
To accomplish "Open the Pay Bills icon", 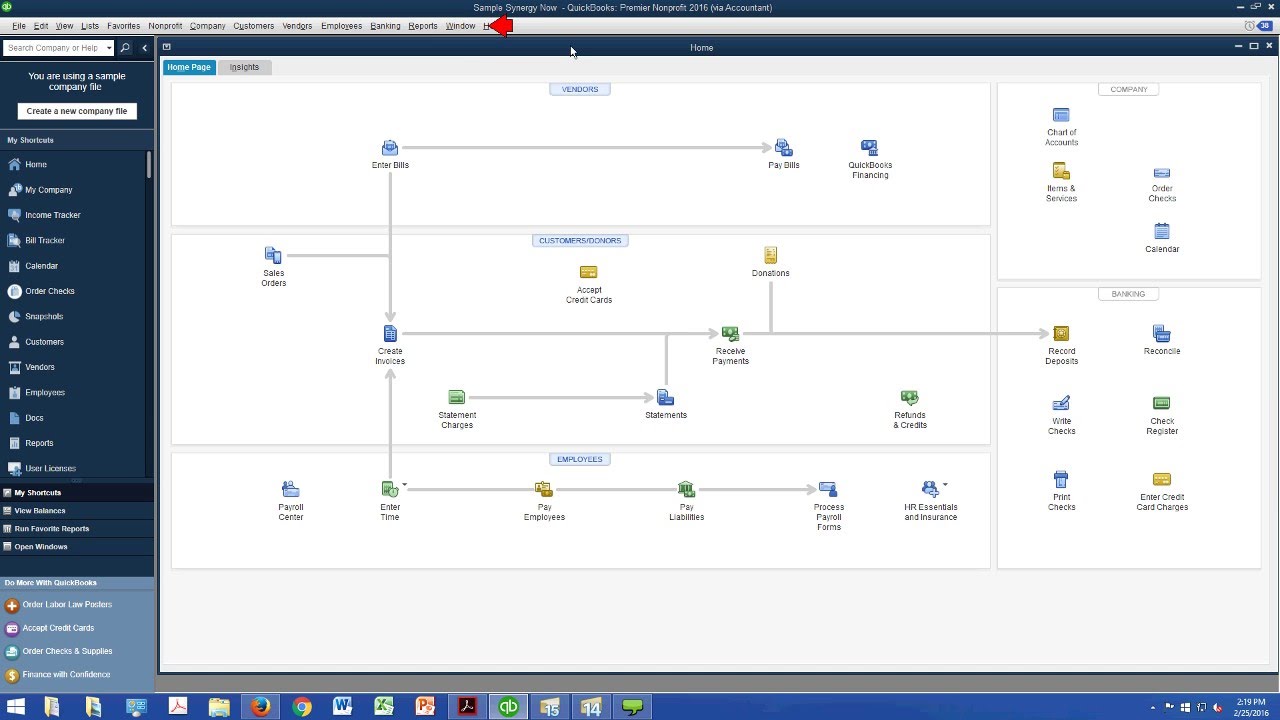I will click(x=784, y=148).
